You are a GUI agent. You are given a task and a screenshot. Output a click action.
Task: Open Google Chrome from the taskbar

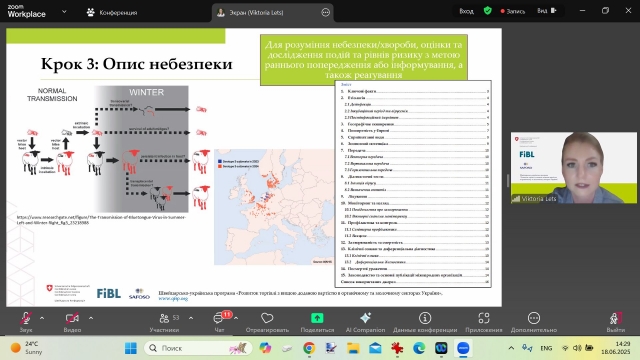coord(309,348)
